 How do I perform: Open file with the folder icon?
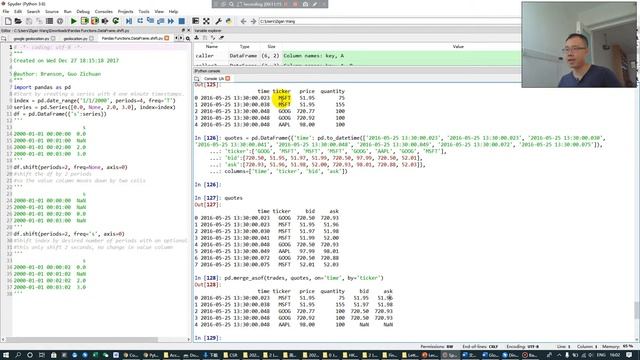tap(18, 21)
